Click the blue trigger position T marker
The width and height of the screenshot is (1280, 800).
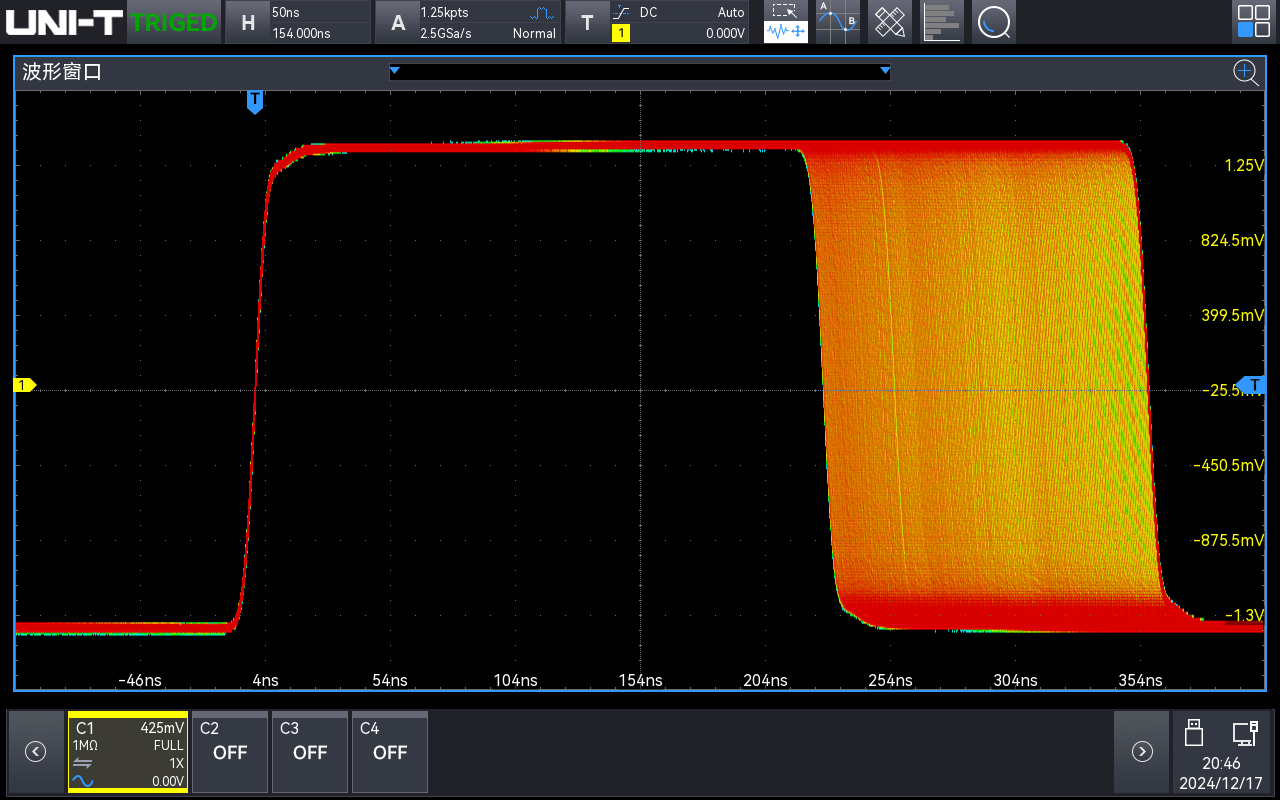tap(255, 101)
